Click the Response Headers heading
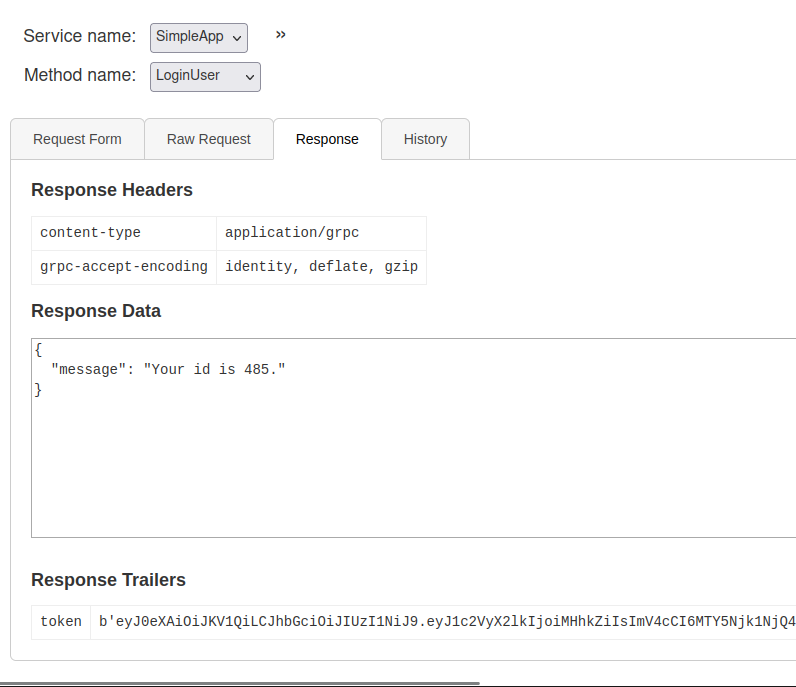 point(112,190)
